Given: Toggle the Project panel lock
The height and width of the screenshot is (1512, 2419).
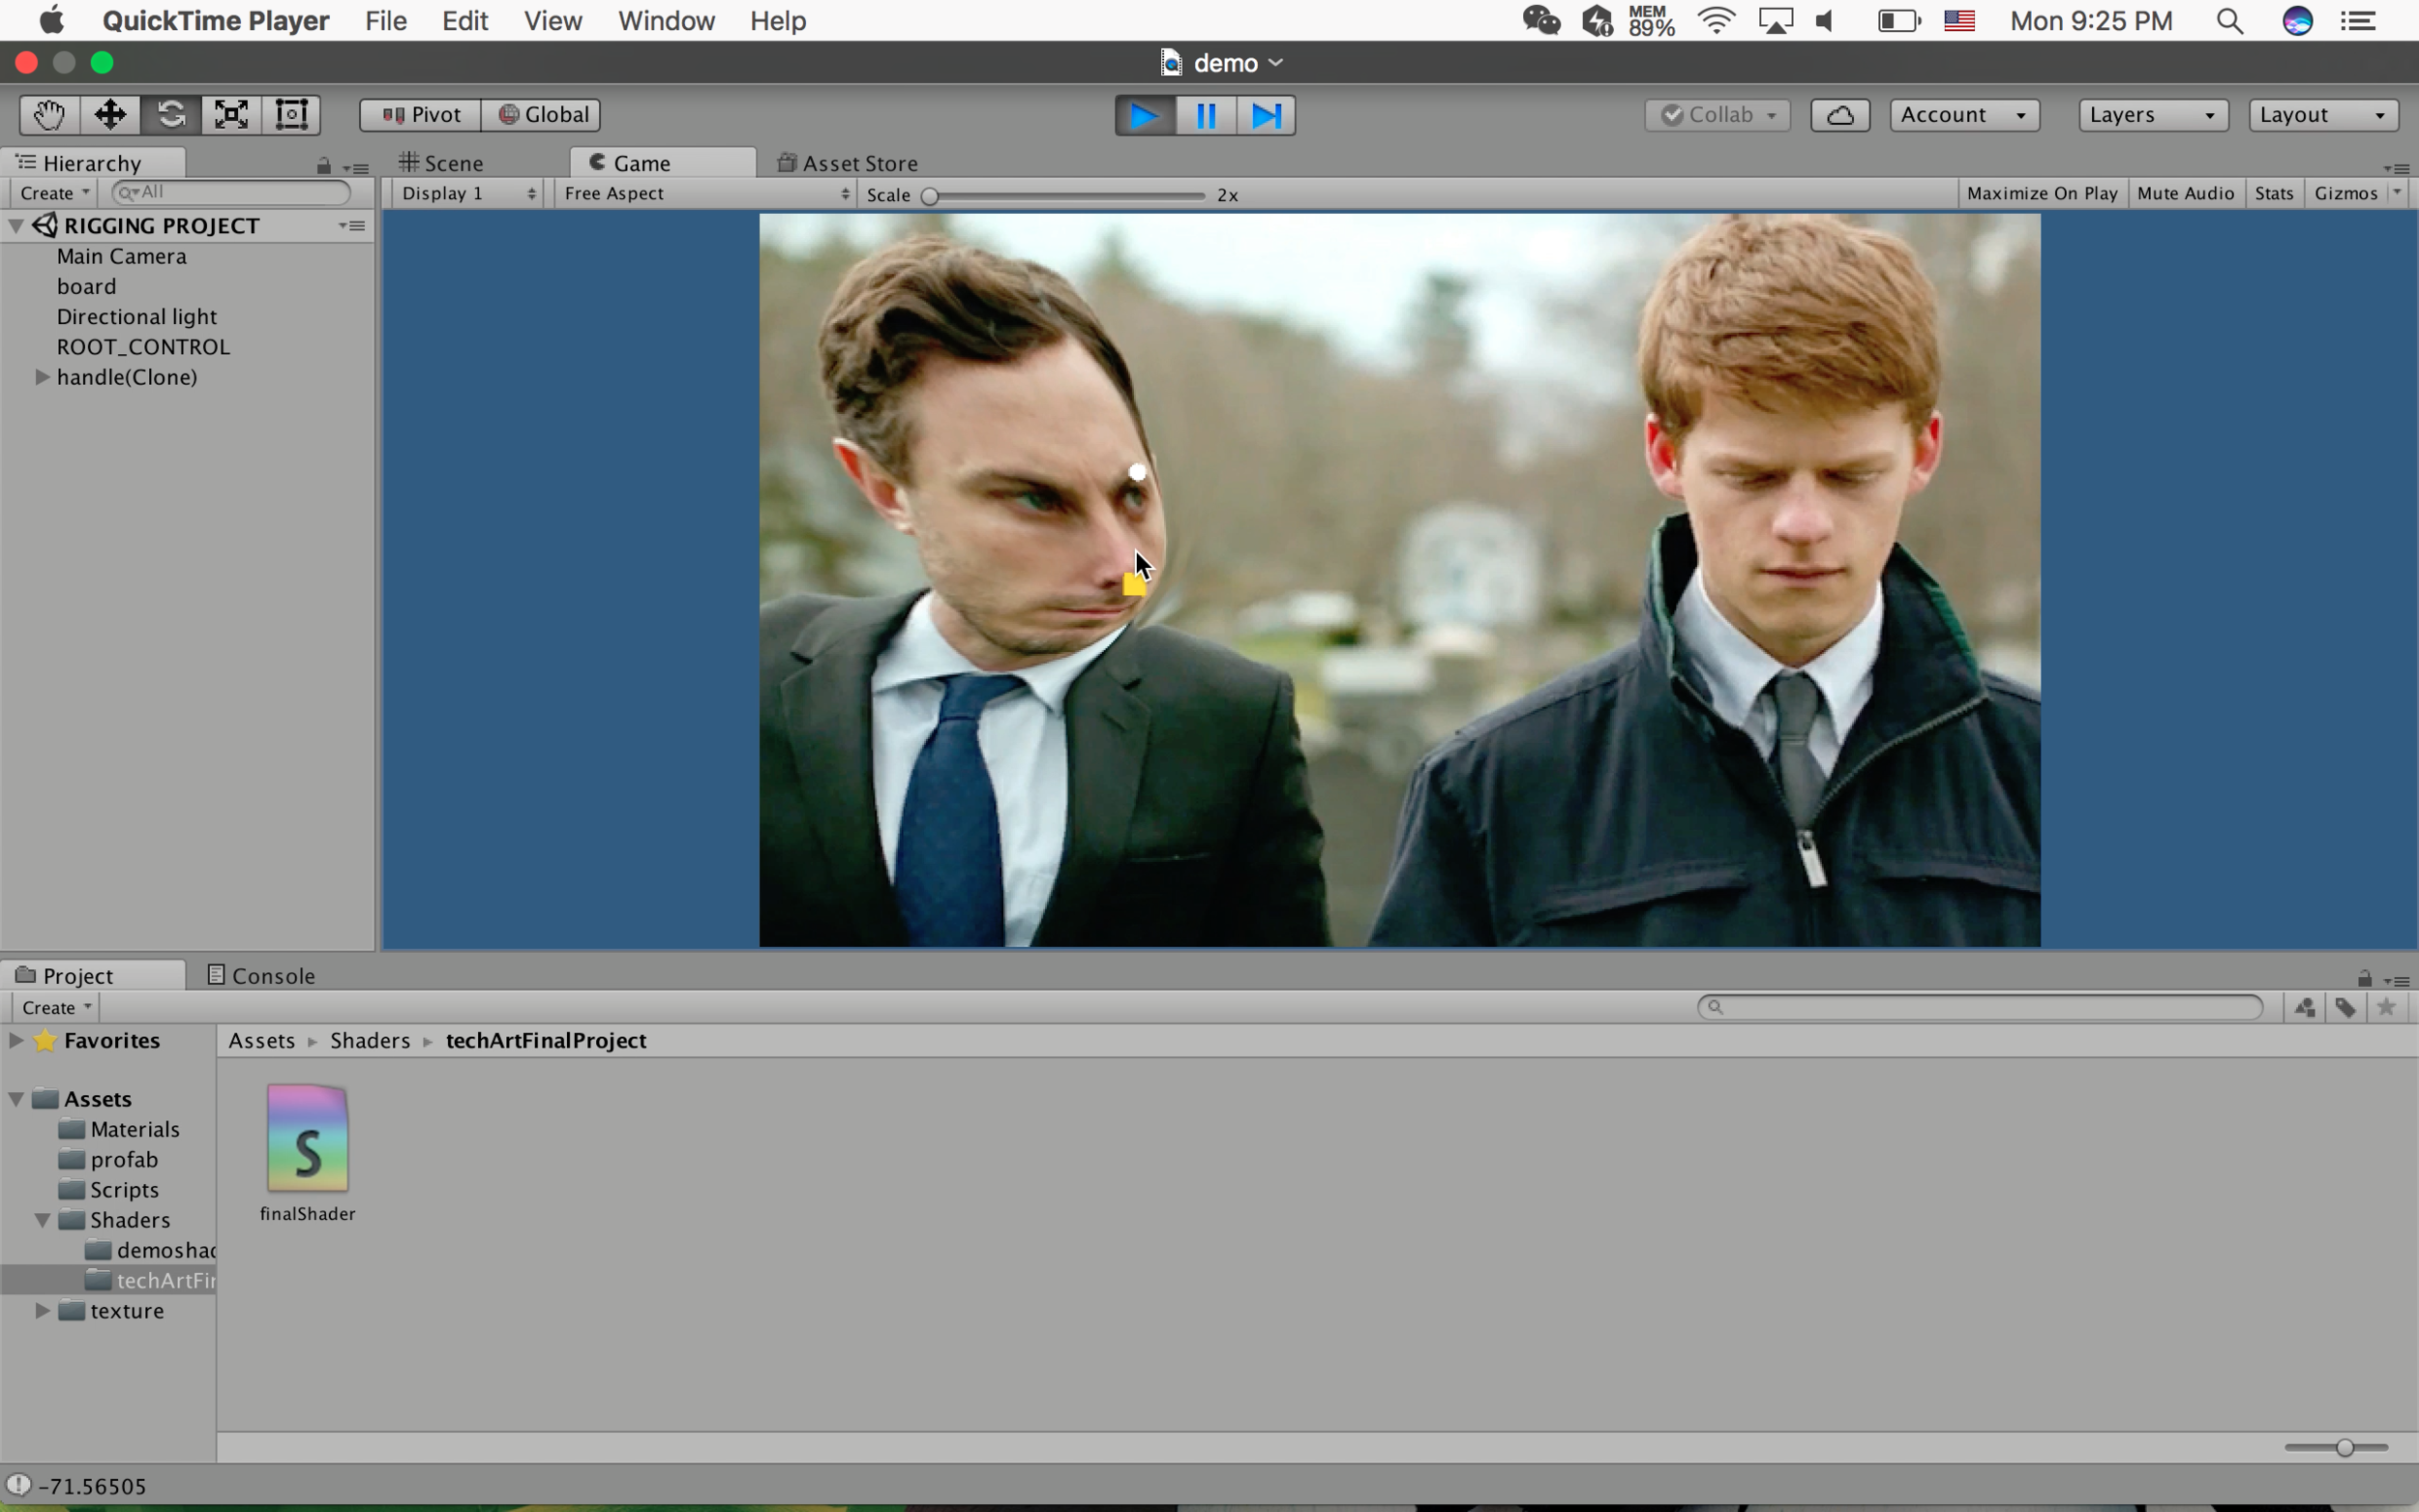Looking at the screenshot, I should [2365, 978].
